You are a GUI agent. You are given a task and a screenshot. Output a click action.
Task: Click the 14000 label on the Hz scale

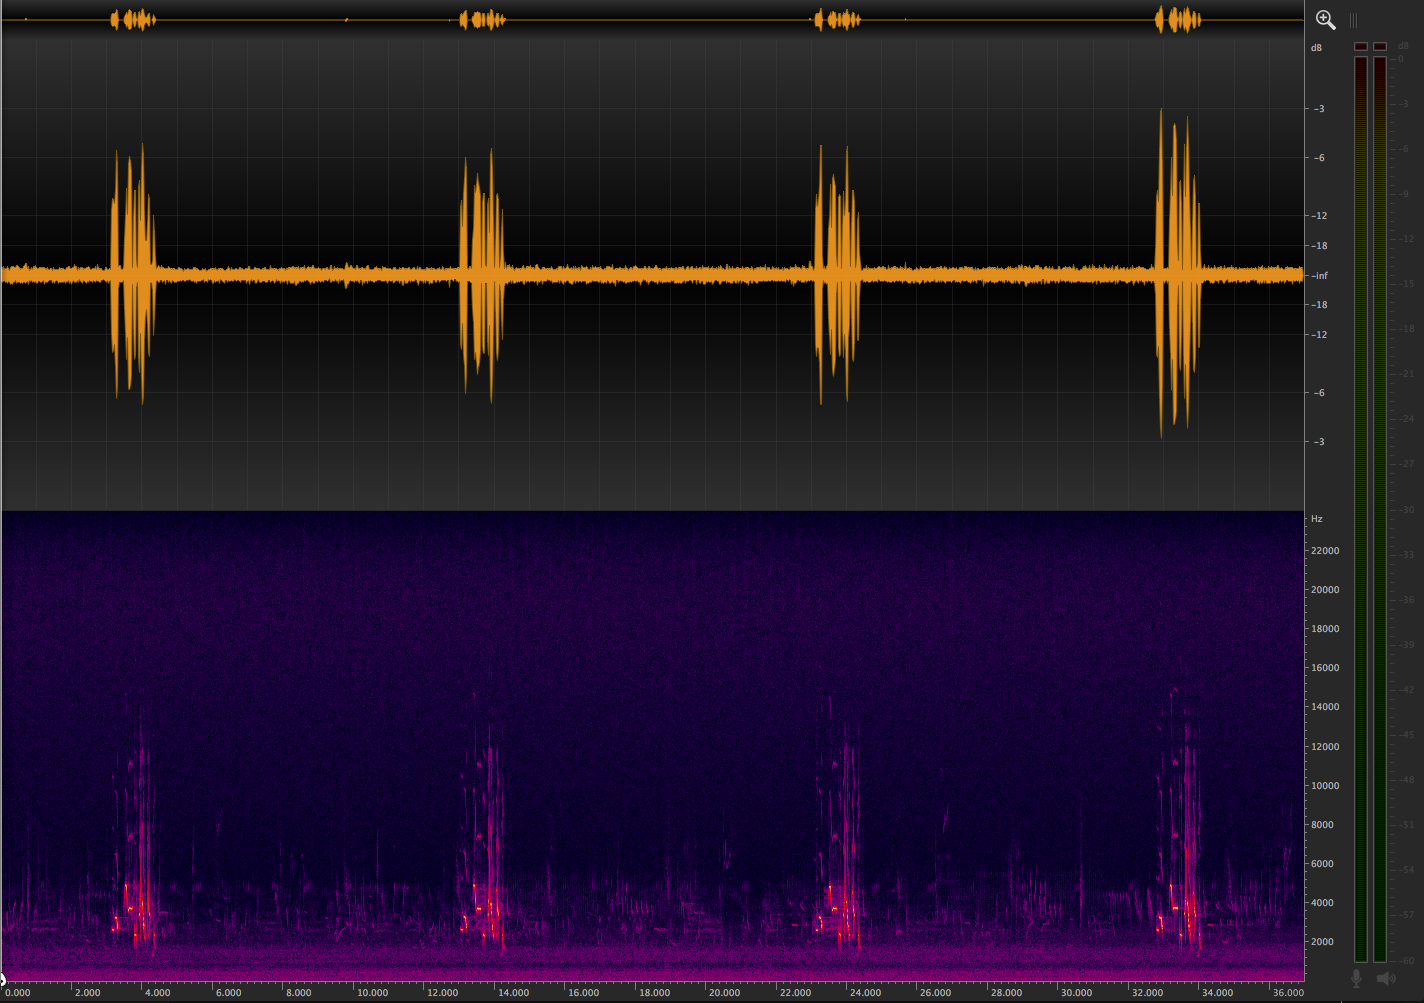point(1325,707)
